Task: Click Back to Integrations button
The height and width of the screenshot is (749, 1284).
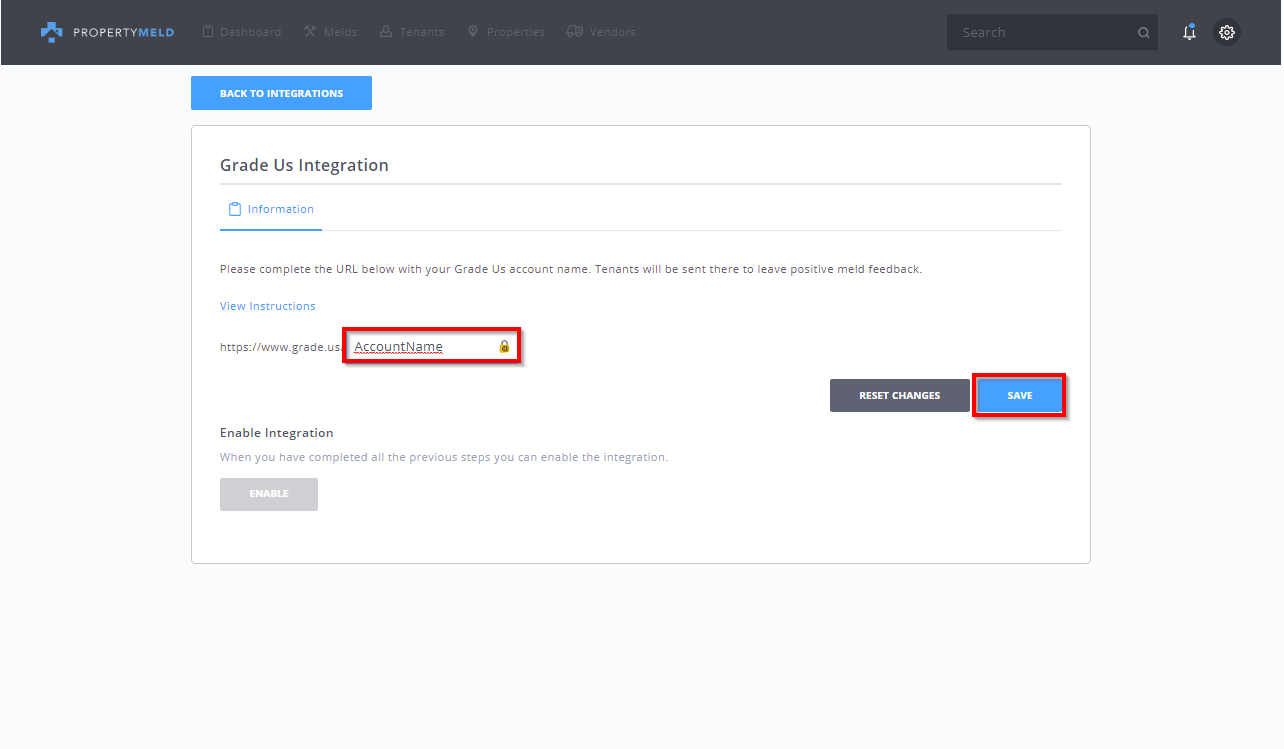Action: [x=281, y=93]
